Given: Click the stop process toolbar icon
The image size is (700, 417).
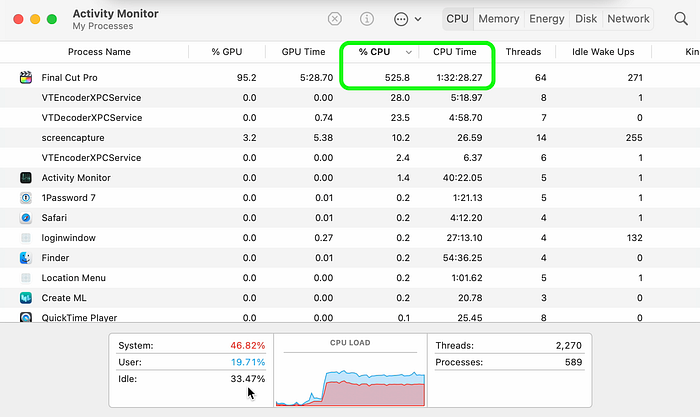Looking at the screenshot, I should click(335, 19).
